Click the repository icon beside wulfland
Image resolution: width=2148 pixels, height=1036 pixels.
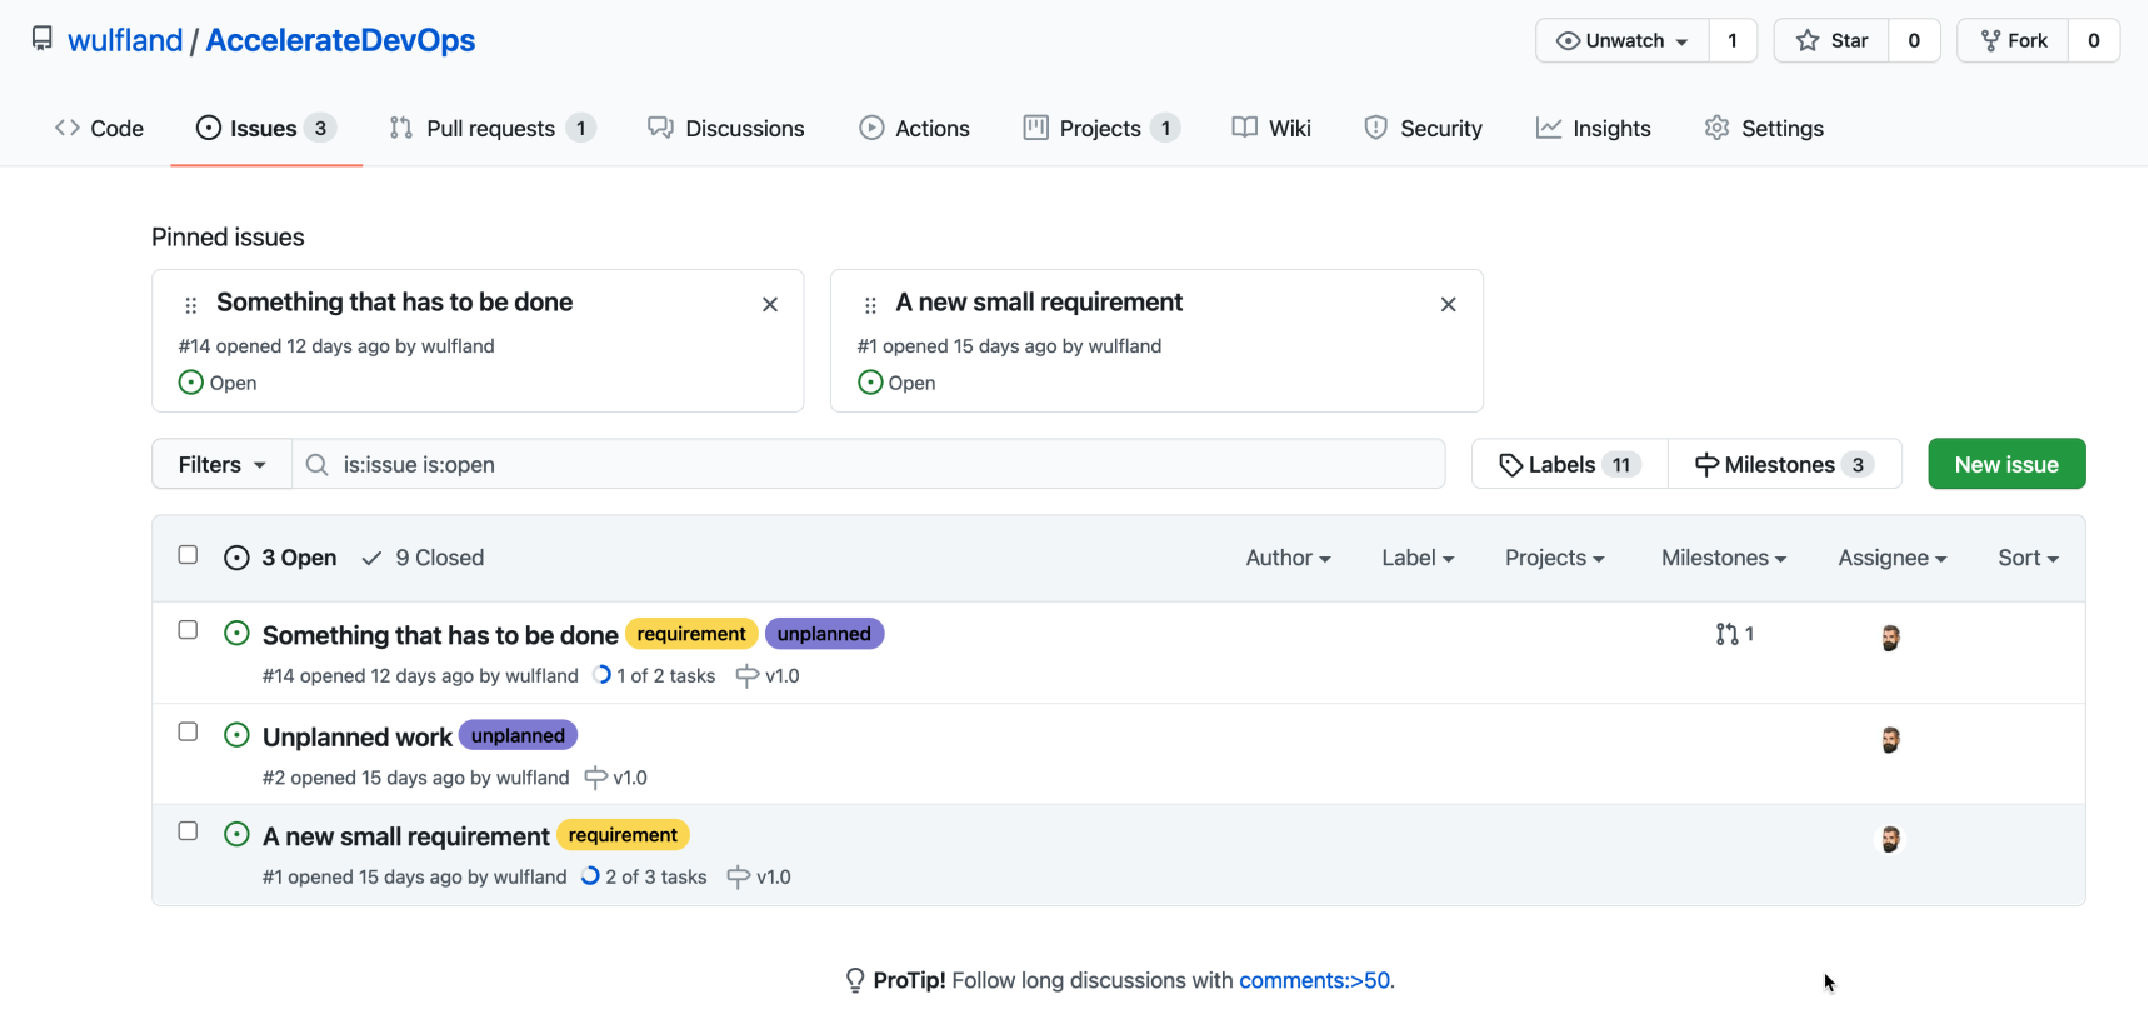42,39
